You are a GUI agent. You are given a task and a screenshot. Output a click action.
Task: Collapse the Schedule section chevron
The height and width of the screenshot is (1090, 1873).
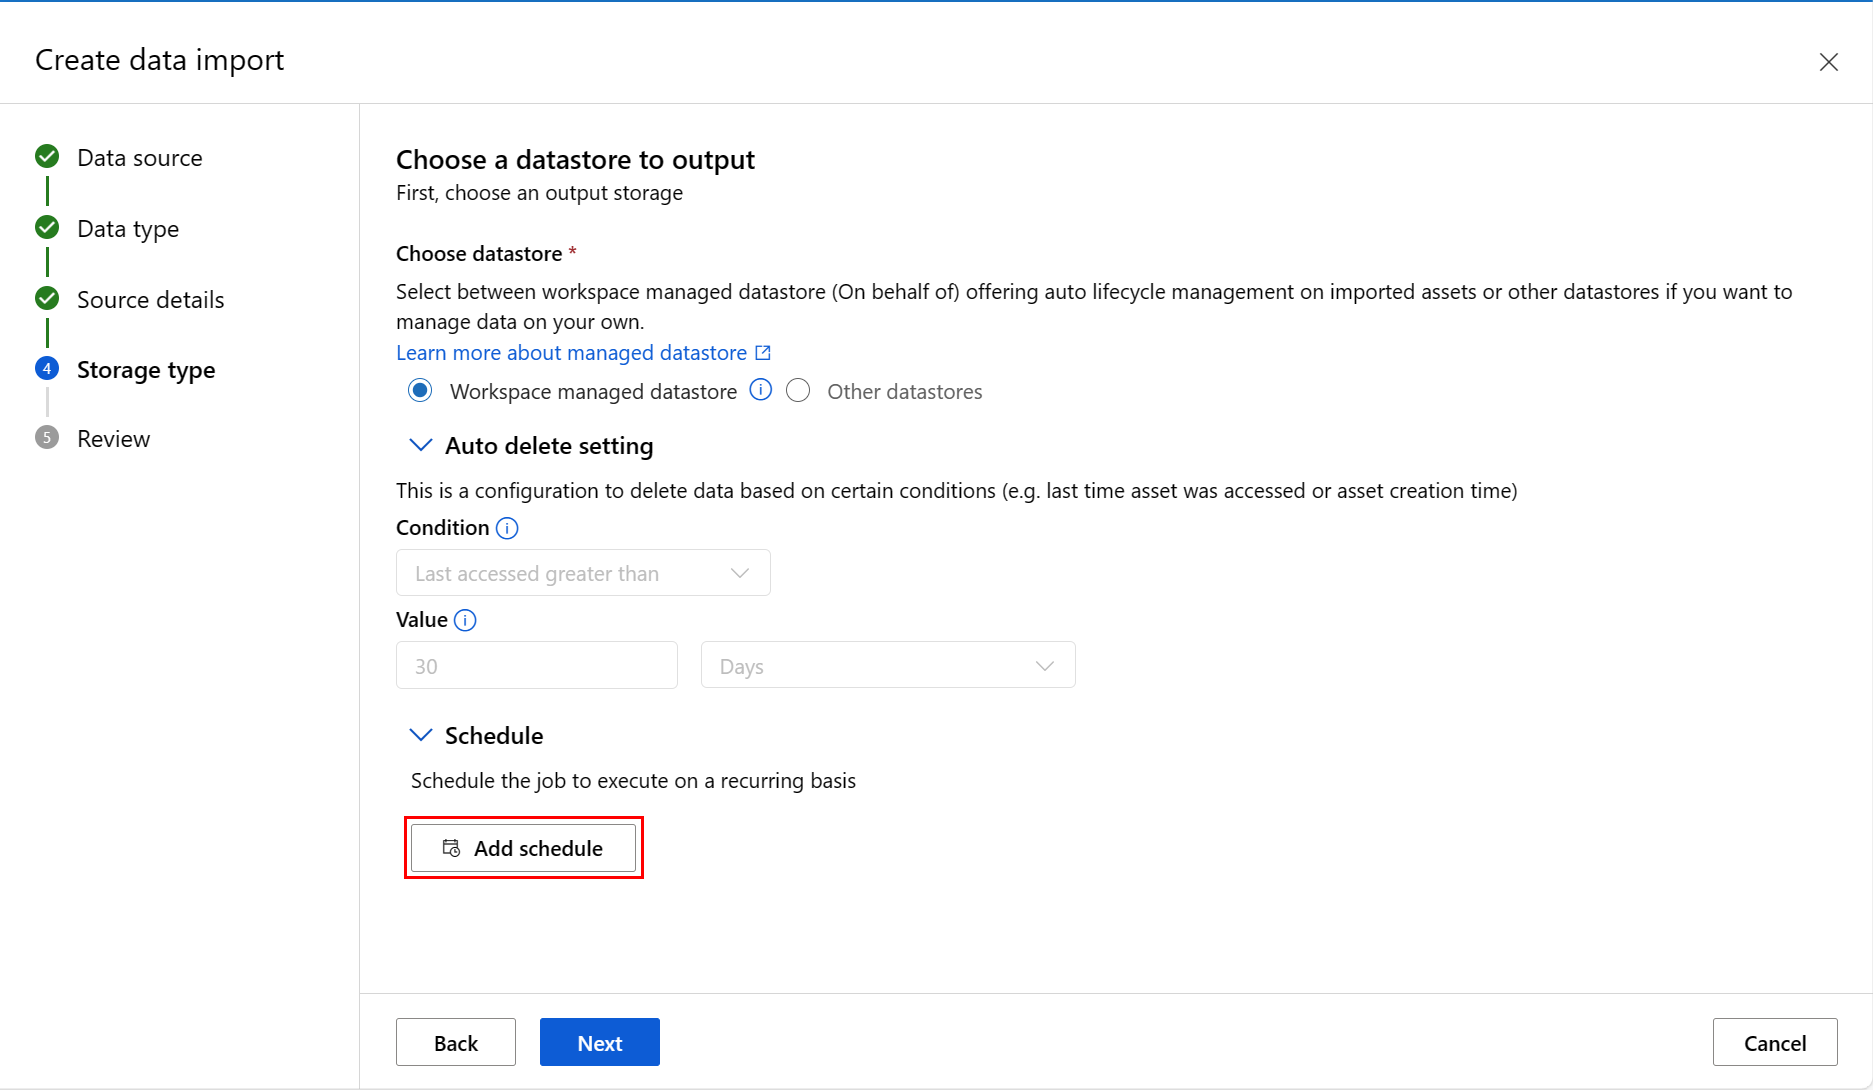[x=421, y=735]
